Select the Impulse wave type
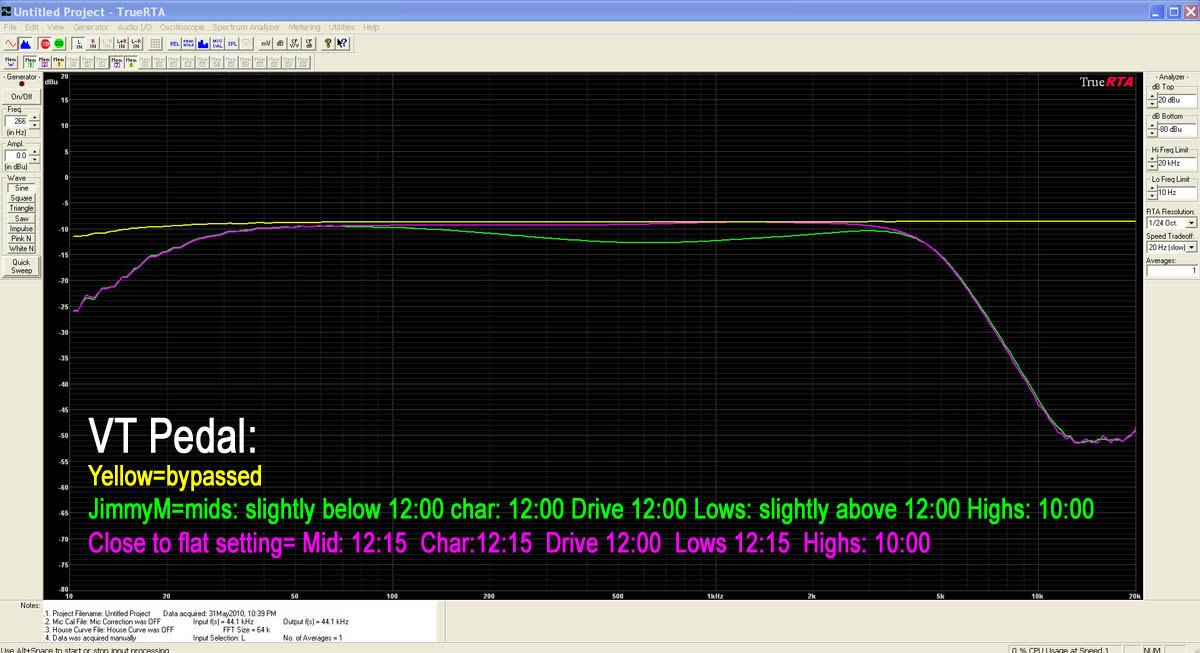Viewport: 1200px width, 653px height. coord(21,228)
